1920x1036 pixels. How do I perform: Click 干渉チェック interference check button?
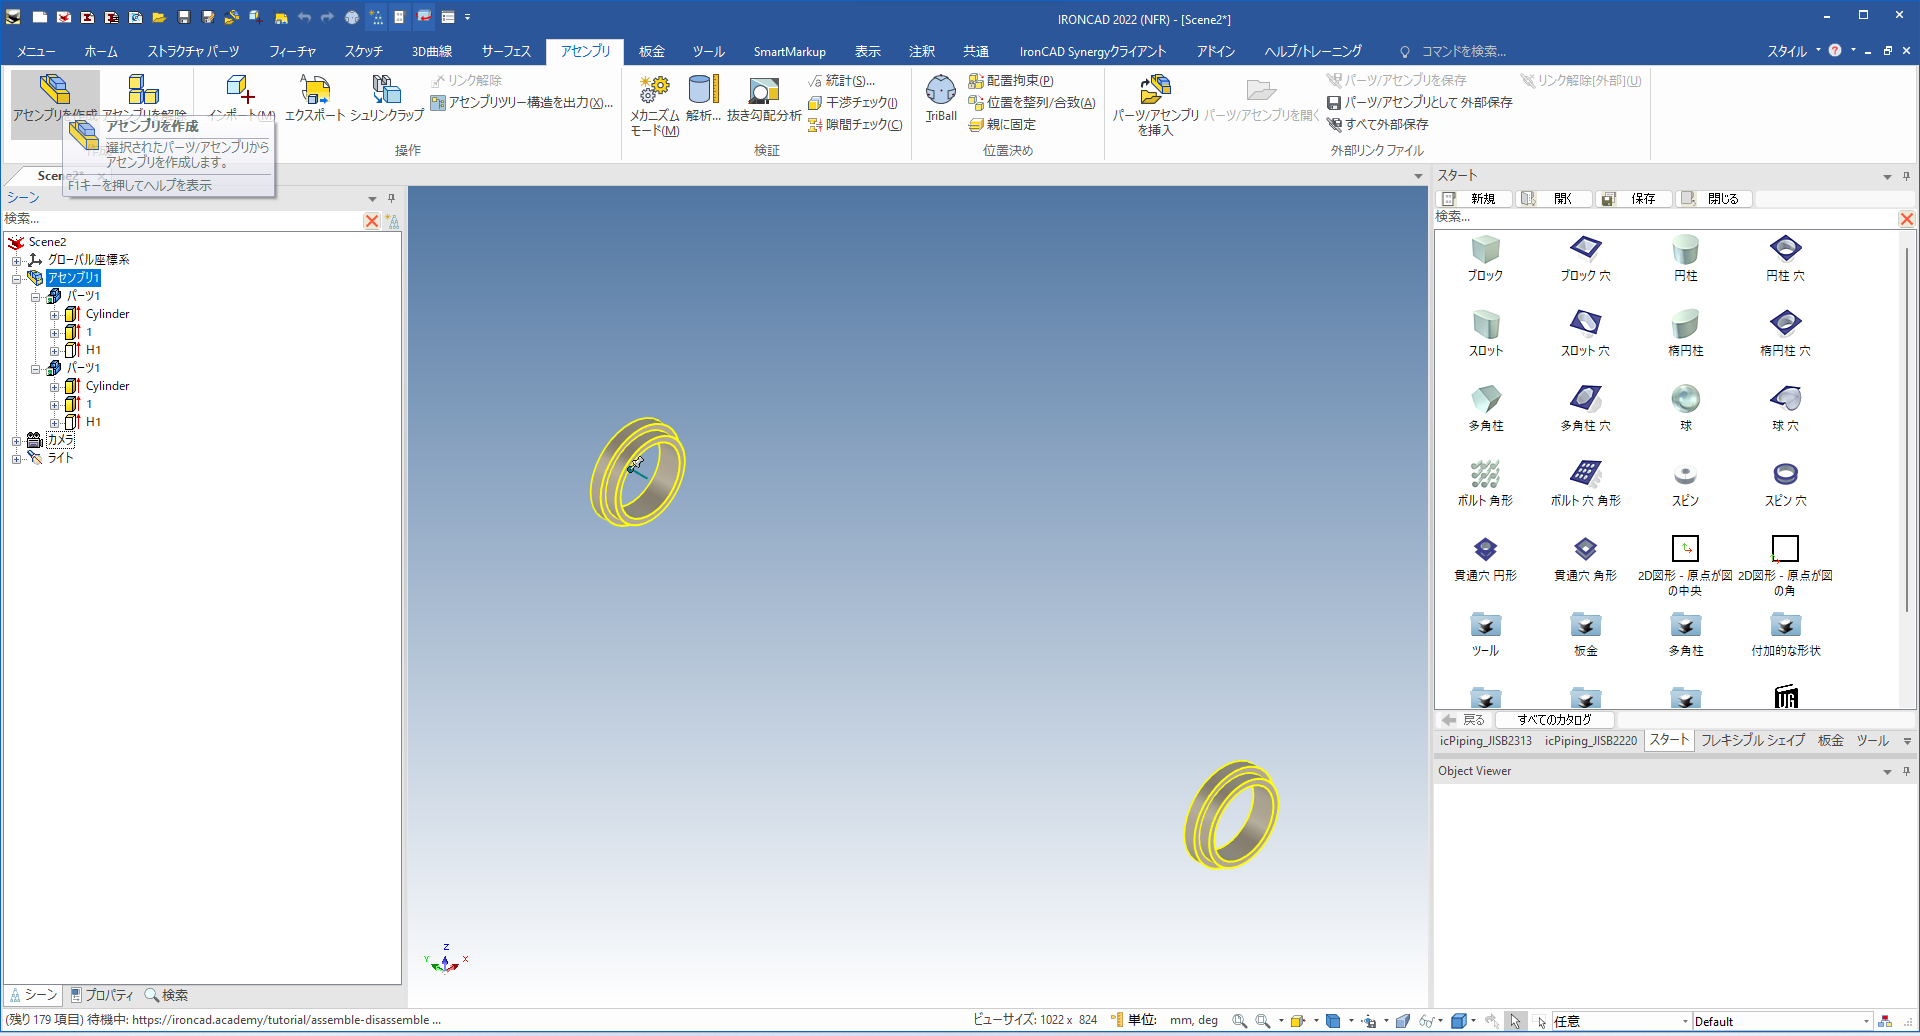[x=853, y=102]
